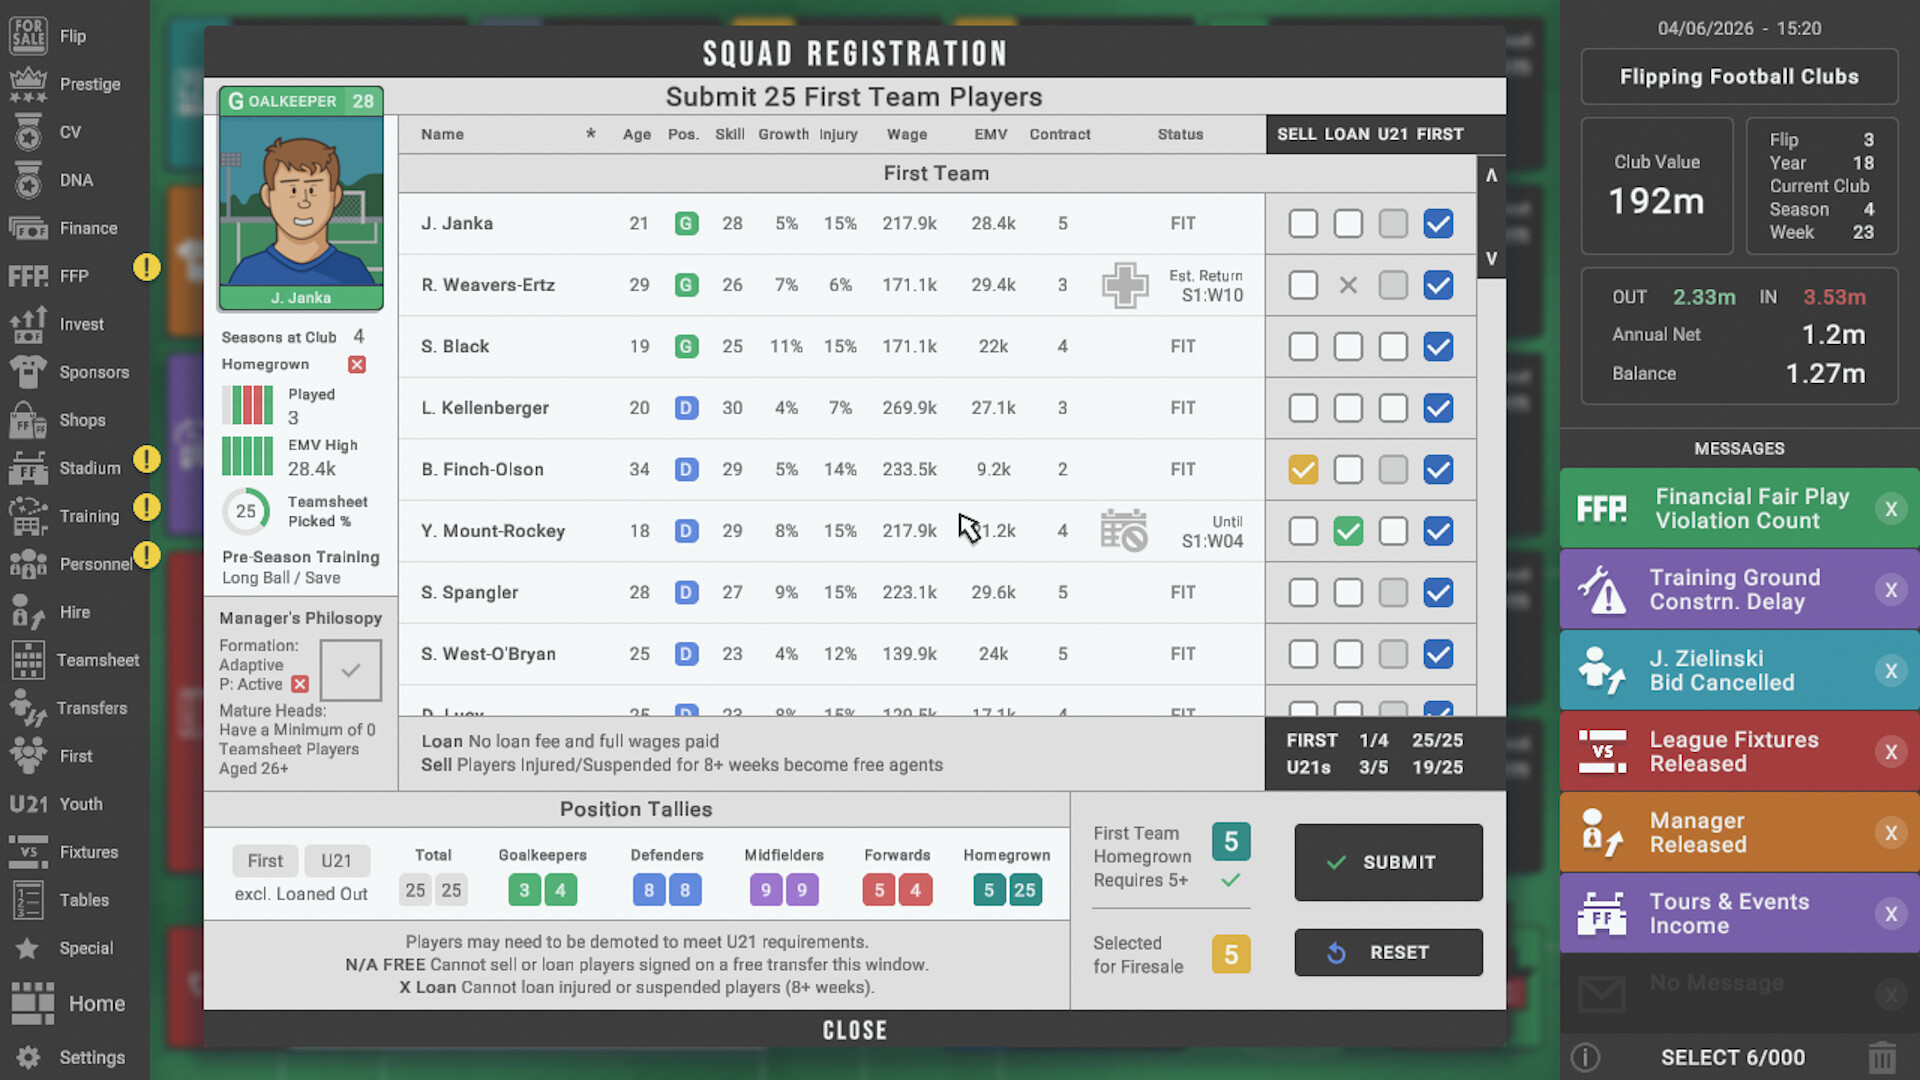Open the Invest growth icon
The image size is (1920, 1080).
[x=28, y=324]
